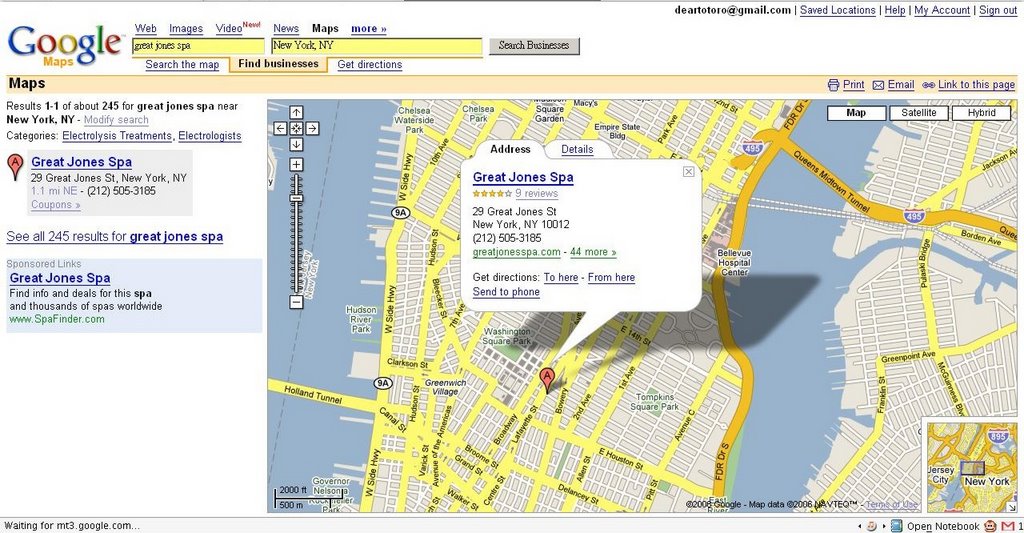Zoom out with the minus button

(296, 302)
